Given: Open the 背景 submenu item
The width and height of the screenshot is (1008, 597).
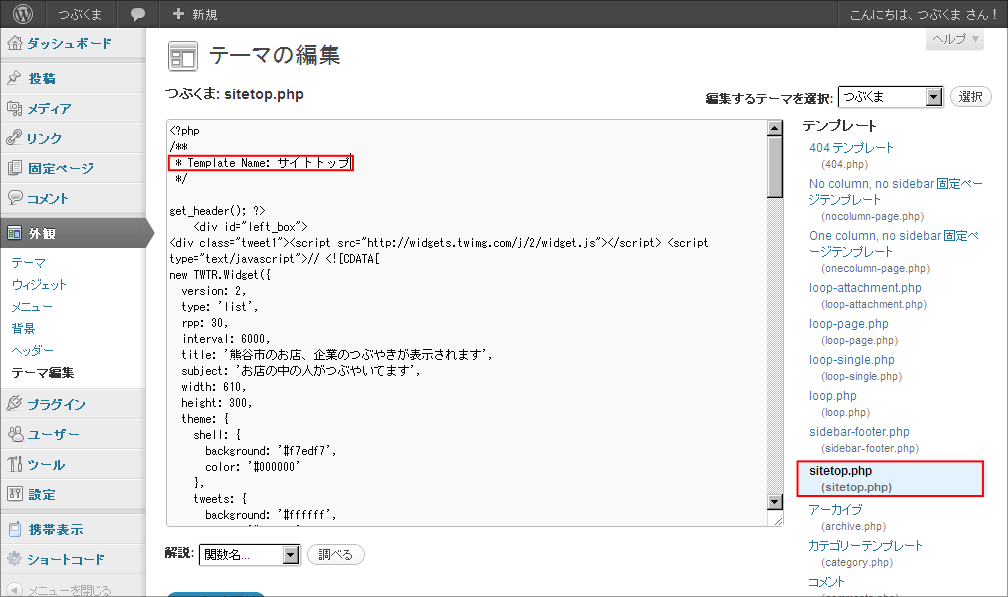Looking at the screenshot, I should pyautogui.click(x=24, y=328).
